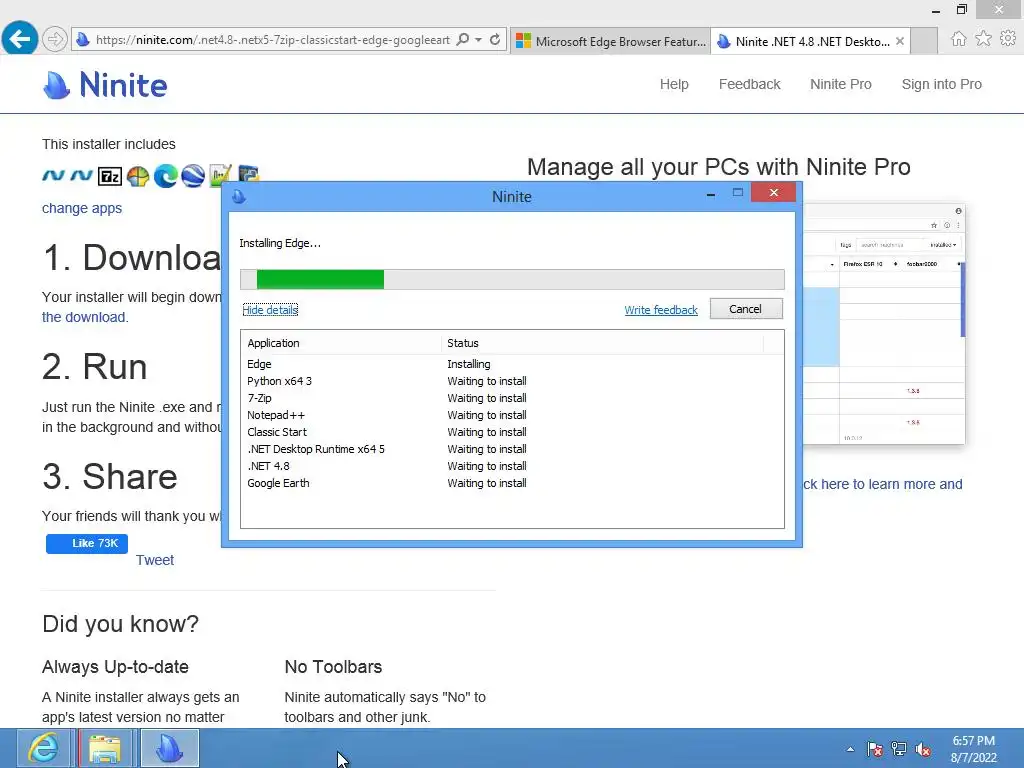Minimize the Ninite installer dialog

[711, 195]
